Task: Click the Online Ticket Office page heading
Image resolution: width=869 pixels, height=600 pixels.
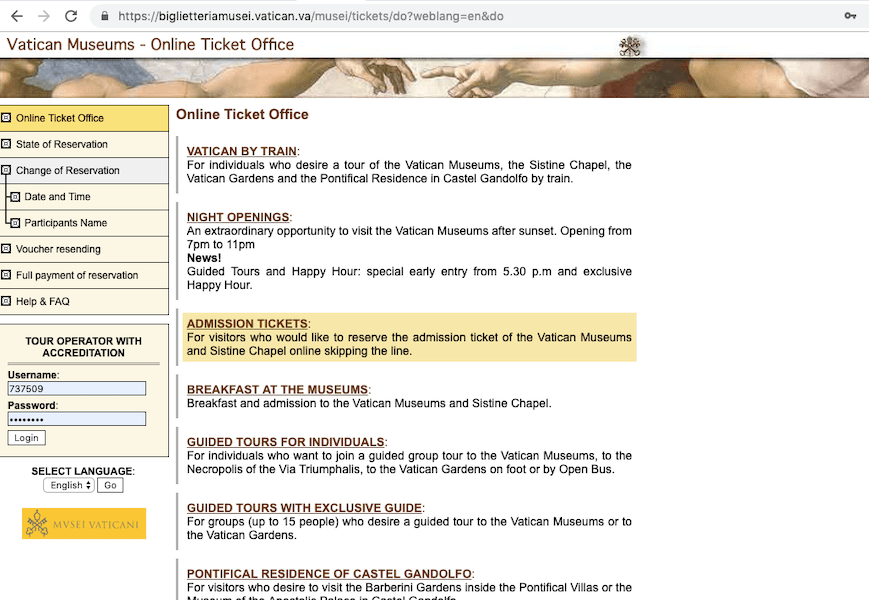Action: [242, 114]
